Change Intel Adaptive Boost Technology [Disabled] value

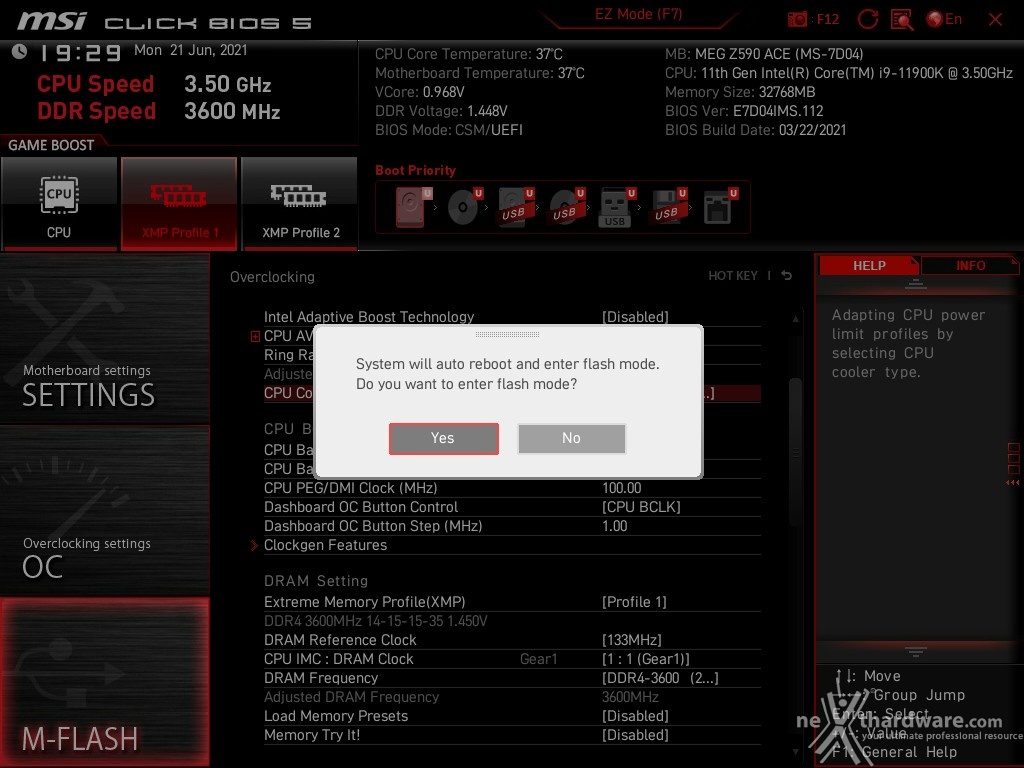click(635, 317)
